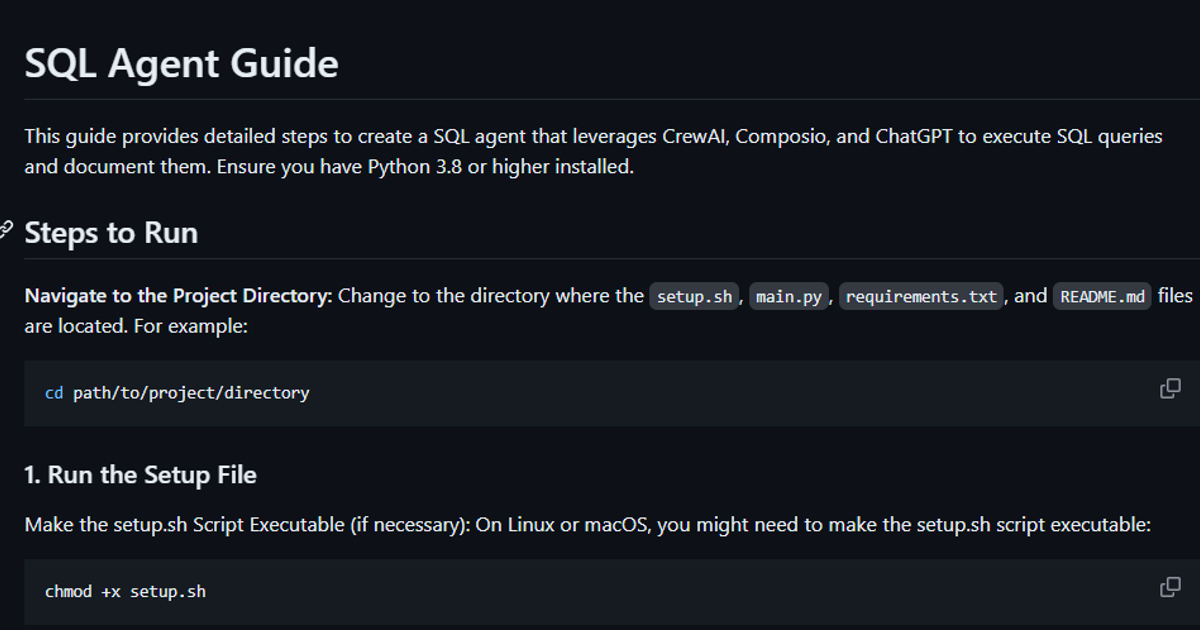Click the setup.sh inline code label
Screen dimensions: 1200x630
click(x=694, y=297)
